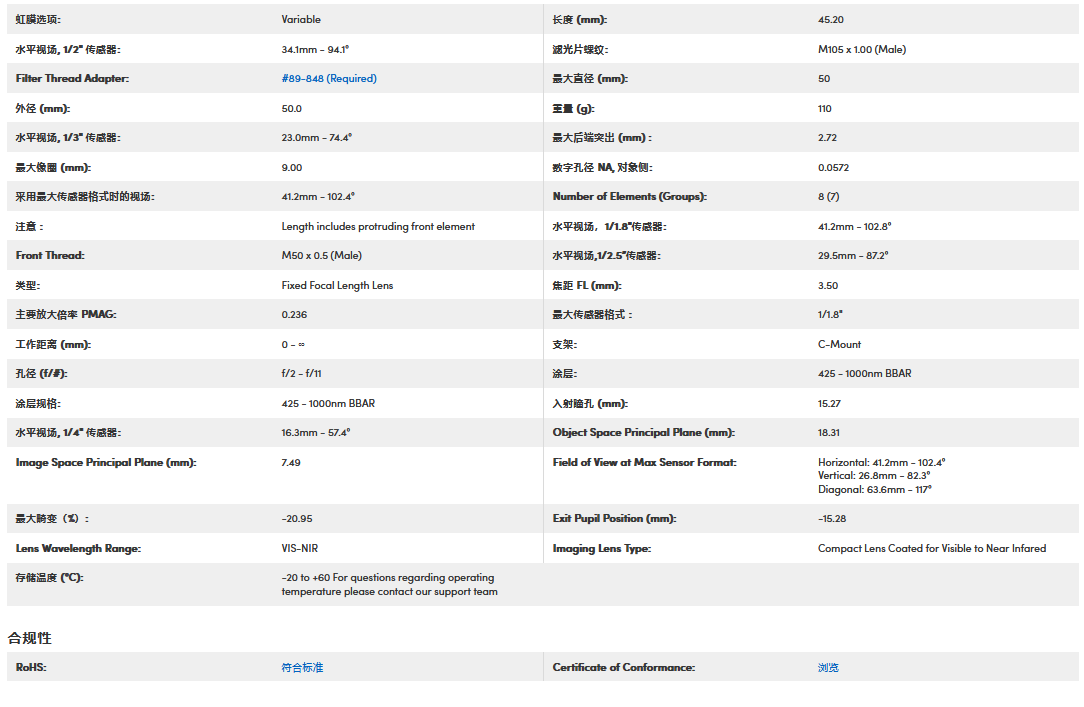The image size is (1084, 707).
Task: Click the f/2 - f/11 aperture value
Action: (x=300, y=373)
